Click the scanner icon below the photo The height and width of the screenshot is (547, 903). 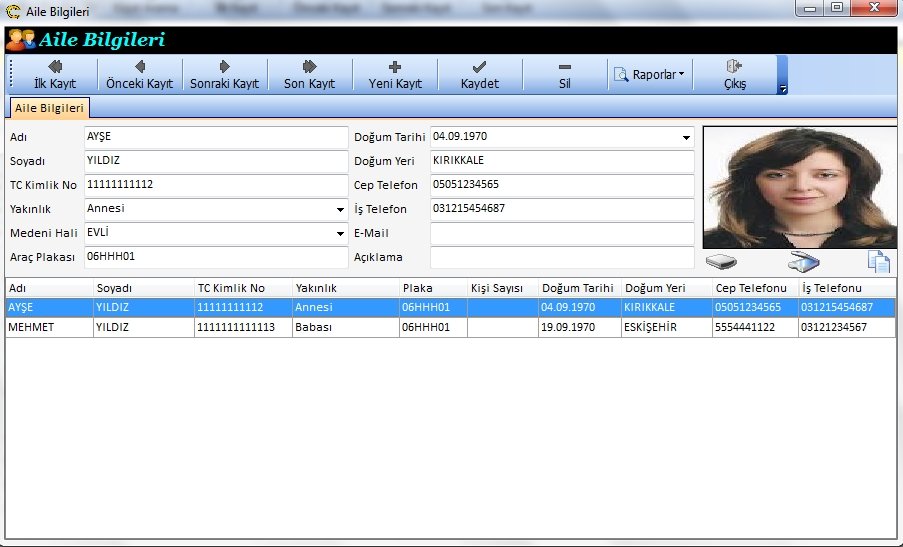point(804,263)
